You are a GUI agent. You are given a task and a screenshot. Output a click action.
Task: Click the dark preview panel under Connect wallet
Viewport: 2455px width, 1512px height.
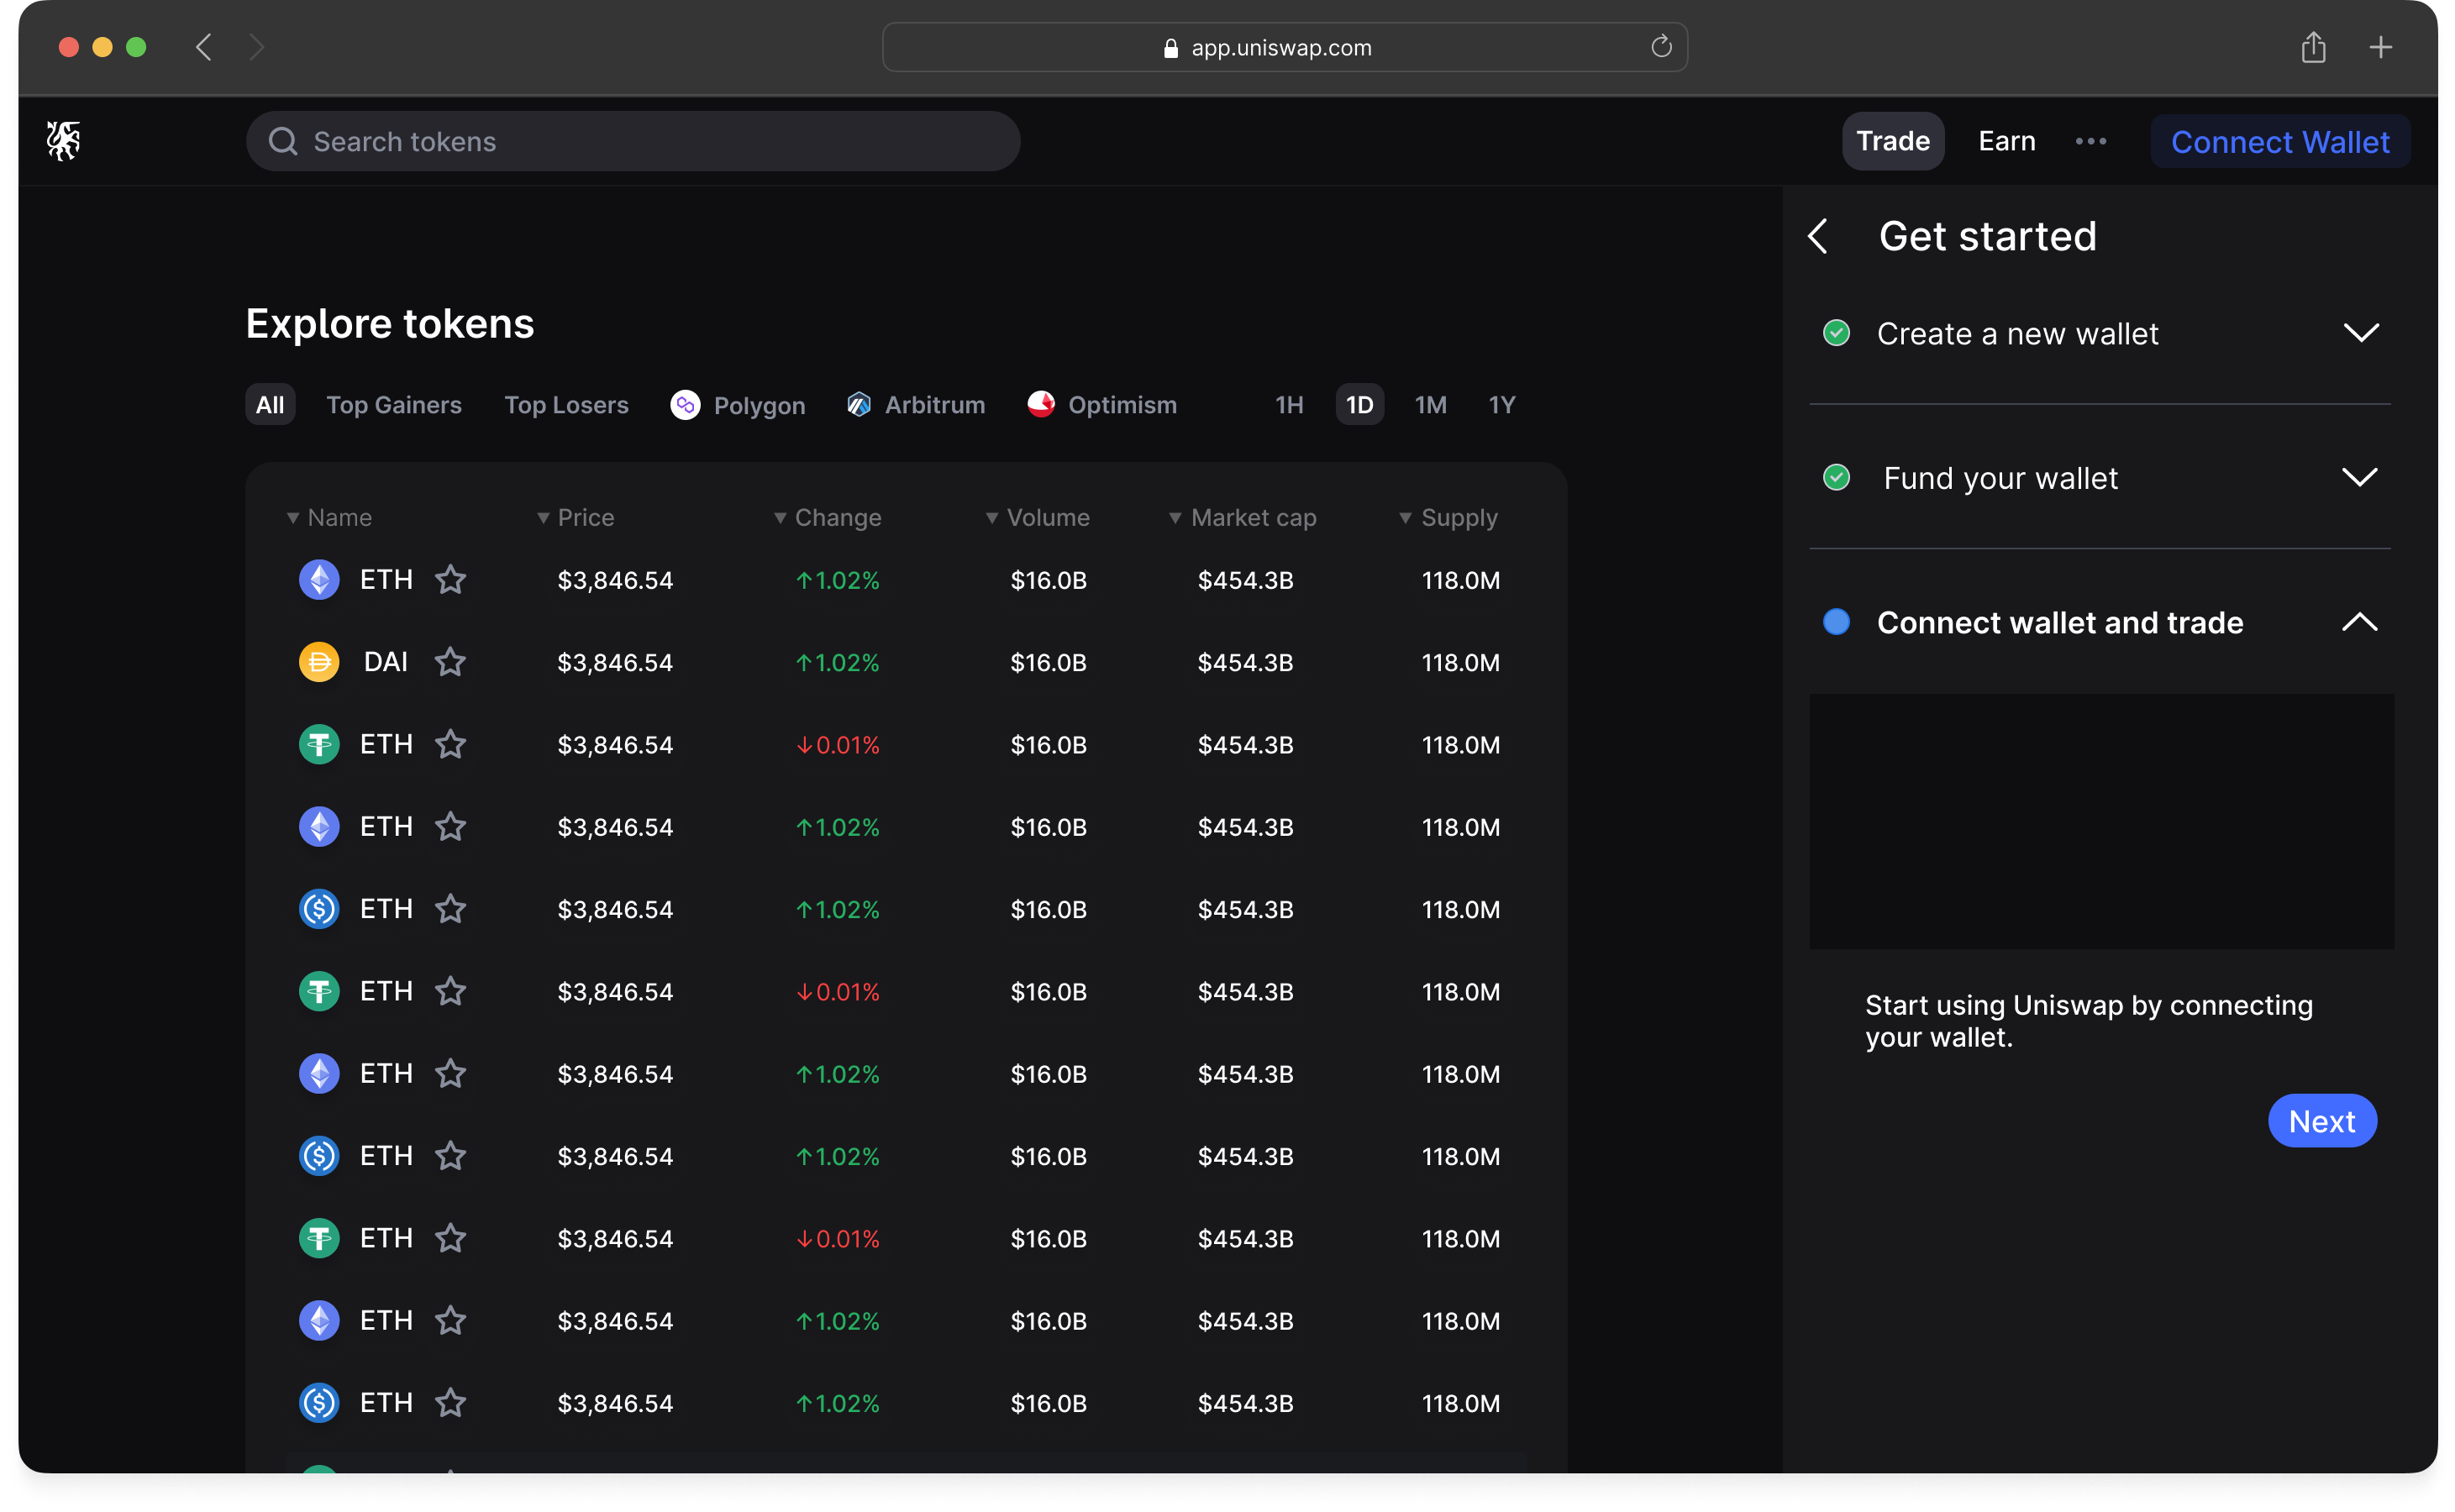pyautogui.click(x=2101, y=820)
